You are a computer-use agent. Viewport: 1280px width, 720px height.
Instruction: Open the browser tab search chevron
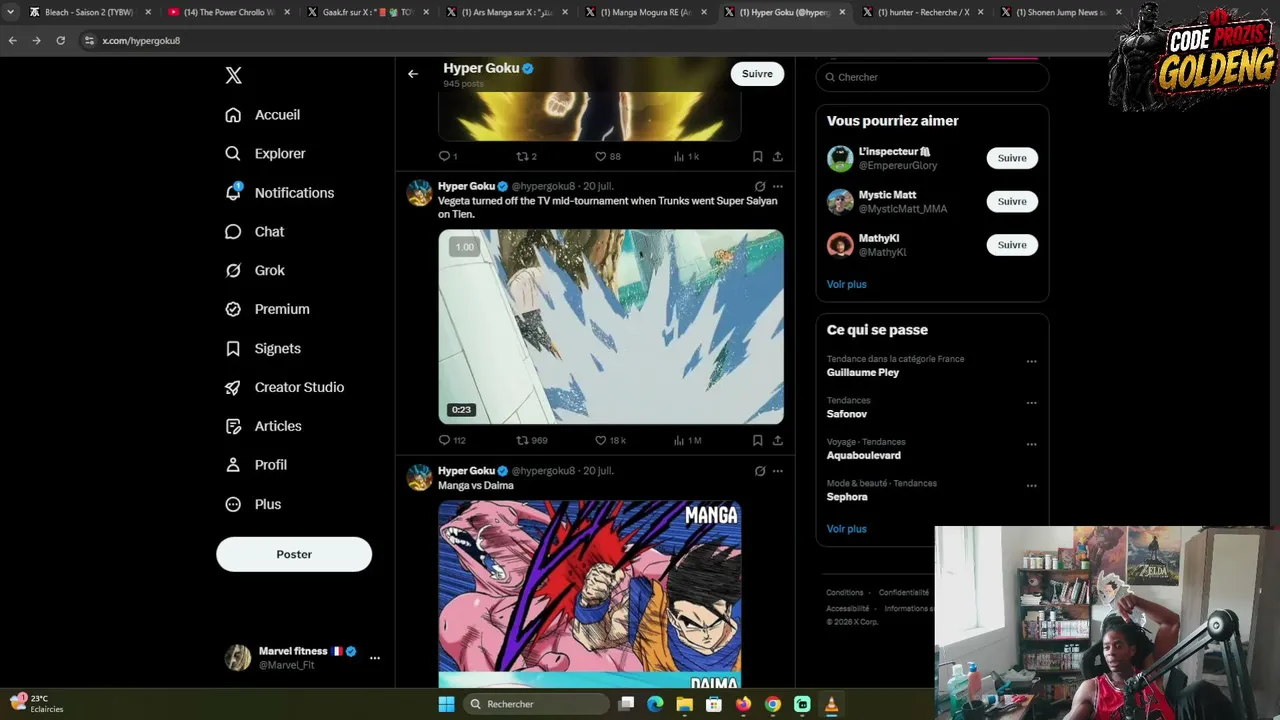[10, 12]
